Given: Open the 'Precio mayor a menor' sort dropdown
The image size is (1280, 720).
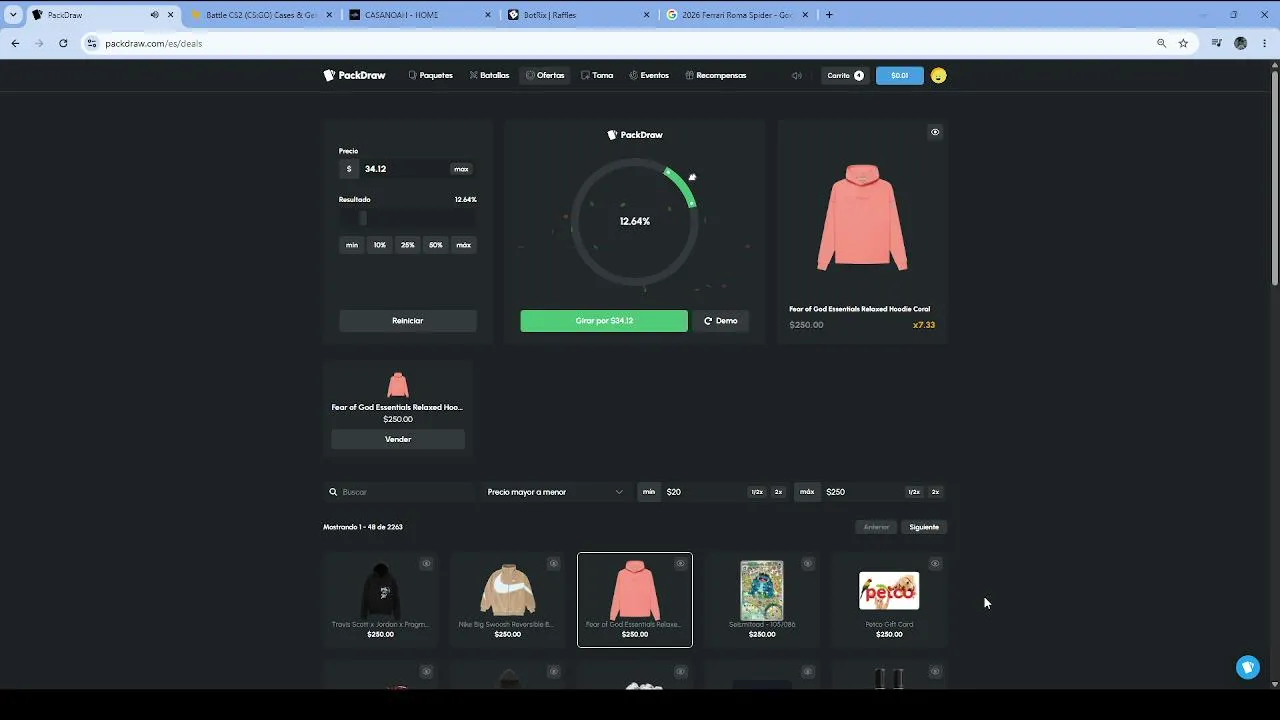Looking at the screenshot, I should click(x=555, y=492).
